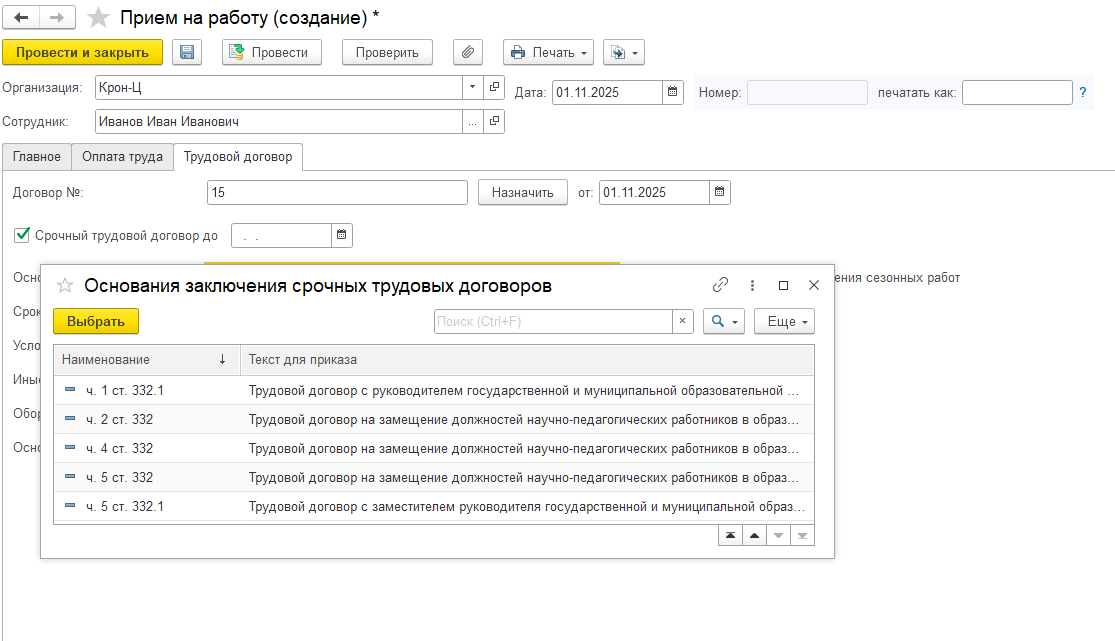The image size is (1115, 641).
Task: Select the row ч. 4 ст. 332
Action: tap(120, 448)
